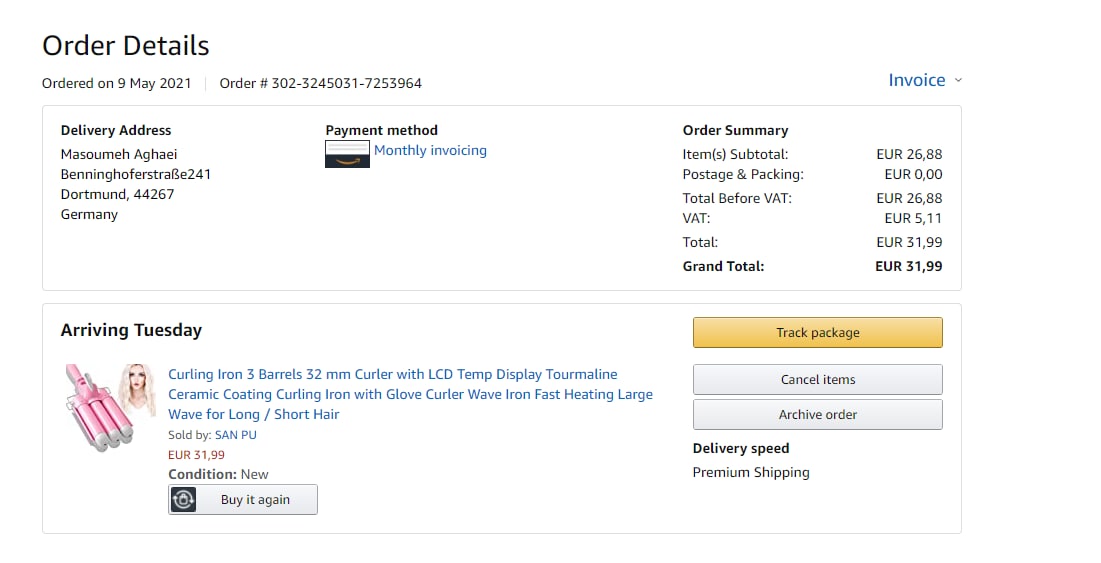Click the Order Details page heading
The height and width of the screenshot is (563, 1101).
[x=126, y=46]
